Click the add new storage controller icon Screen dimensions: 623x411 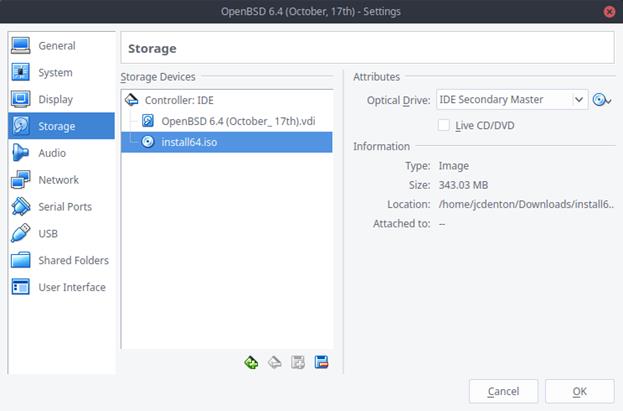[251, 362]
